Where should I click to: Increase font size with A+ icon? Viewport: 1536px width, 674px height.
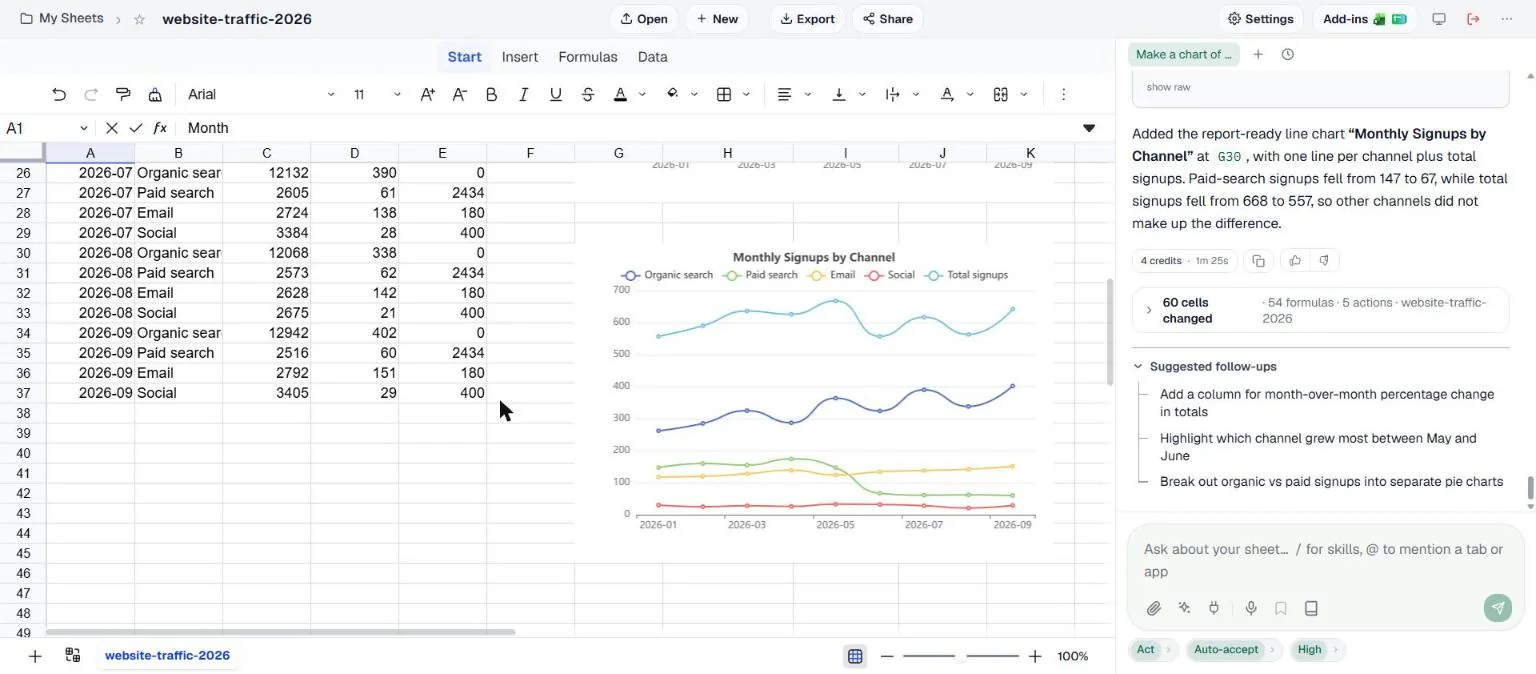point(427,94)
